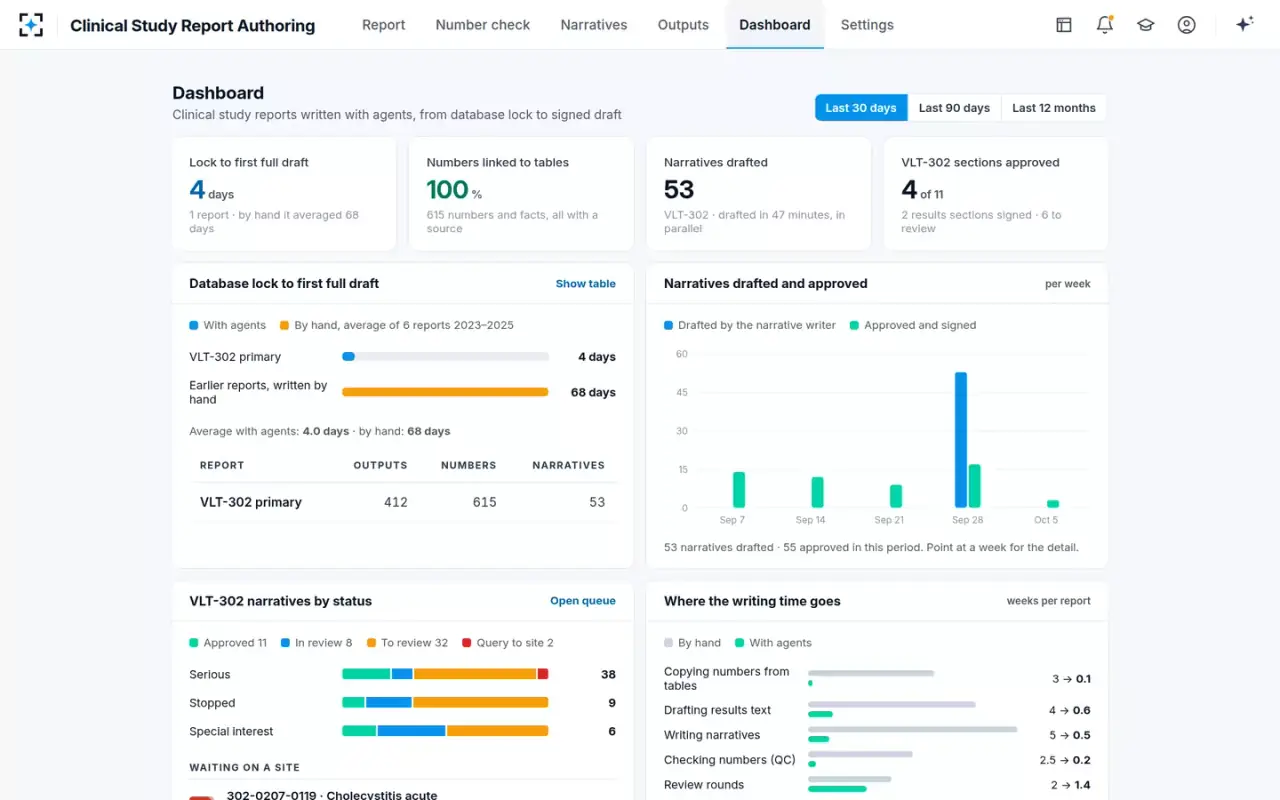The height and width of the screenshot is (800, 1280).
Task: Open the Settings tab
Action: click(867, 25)
